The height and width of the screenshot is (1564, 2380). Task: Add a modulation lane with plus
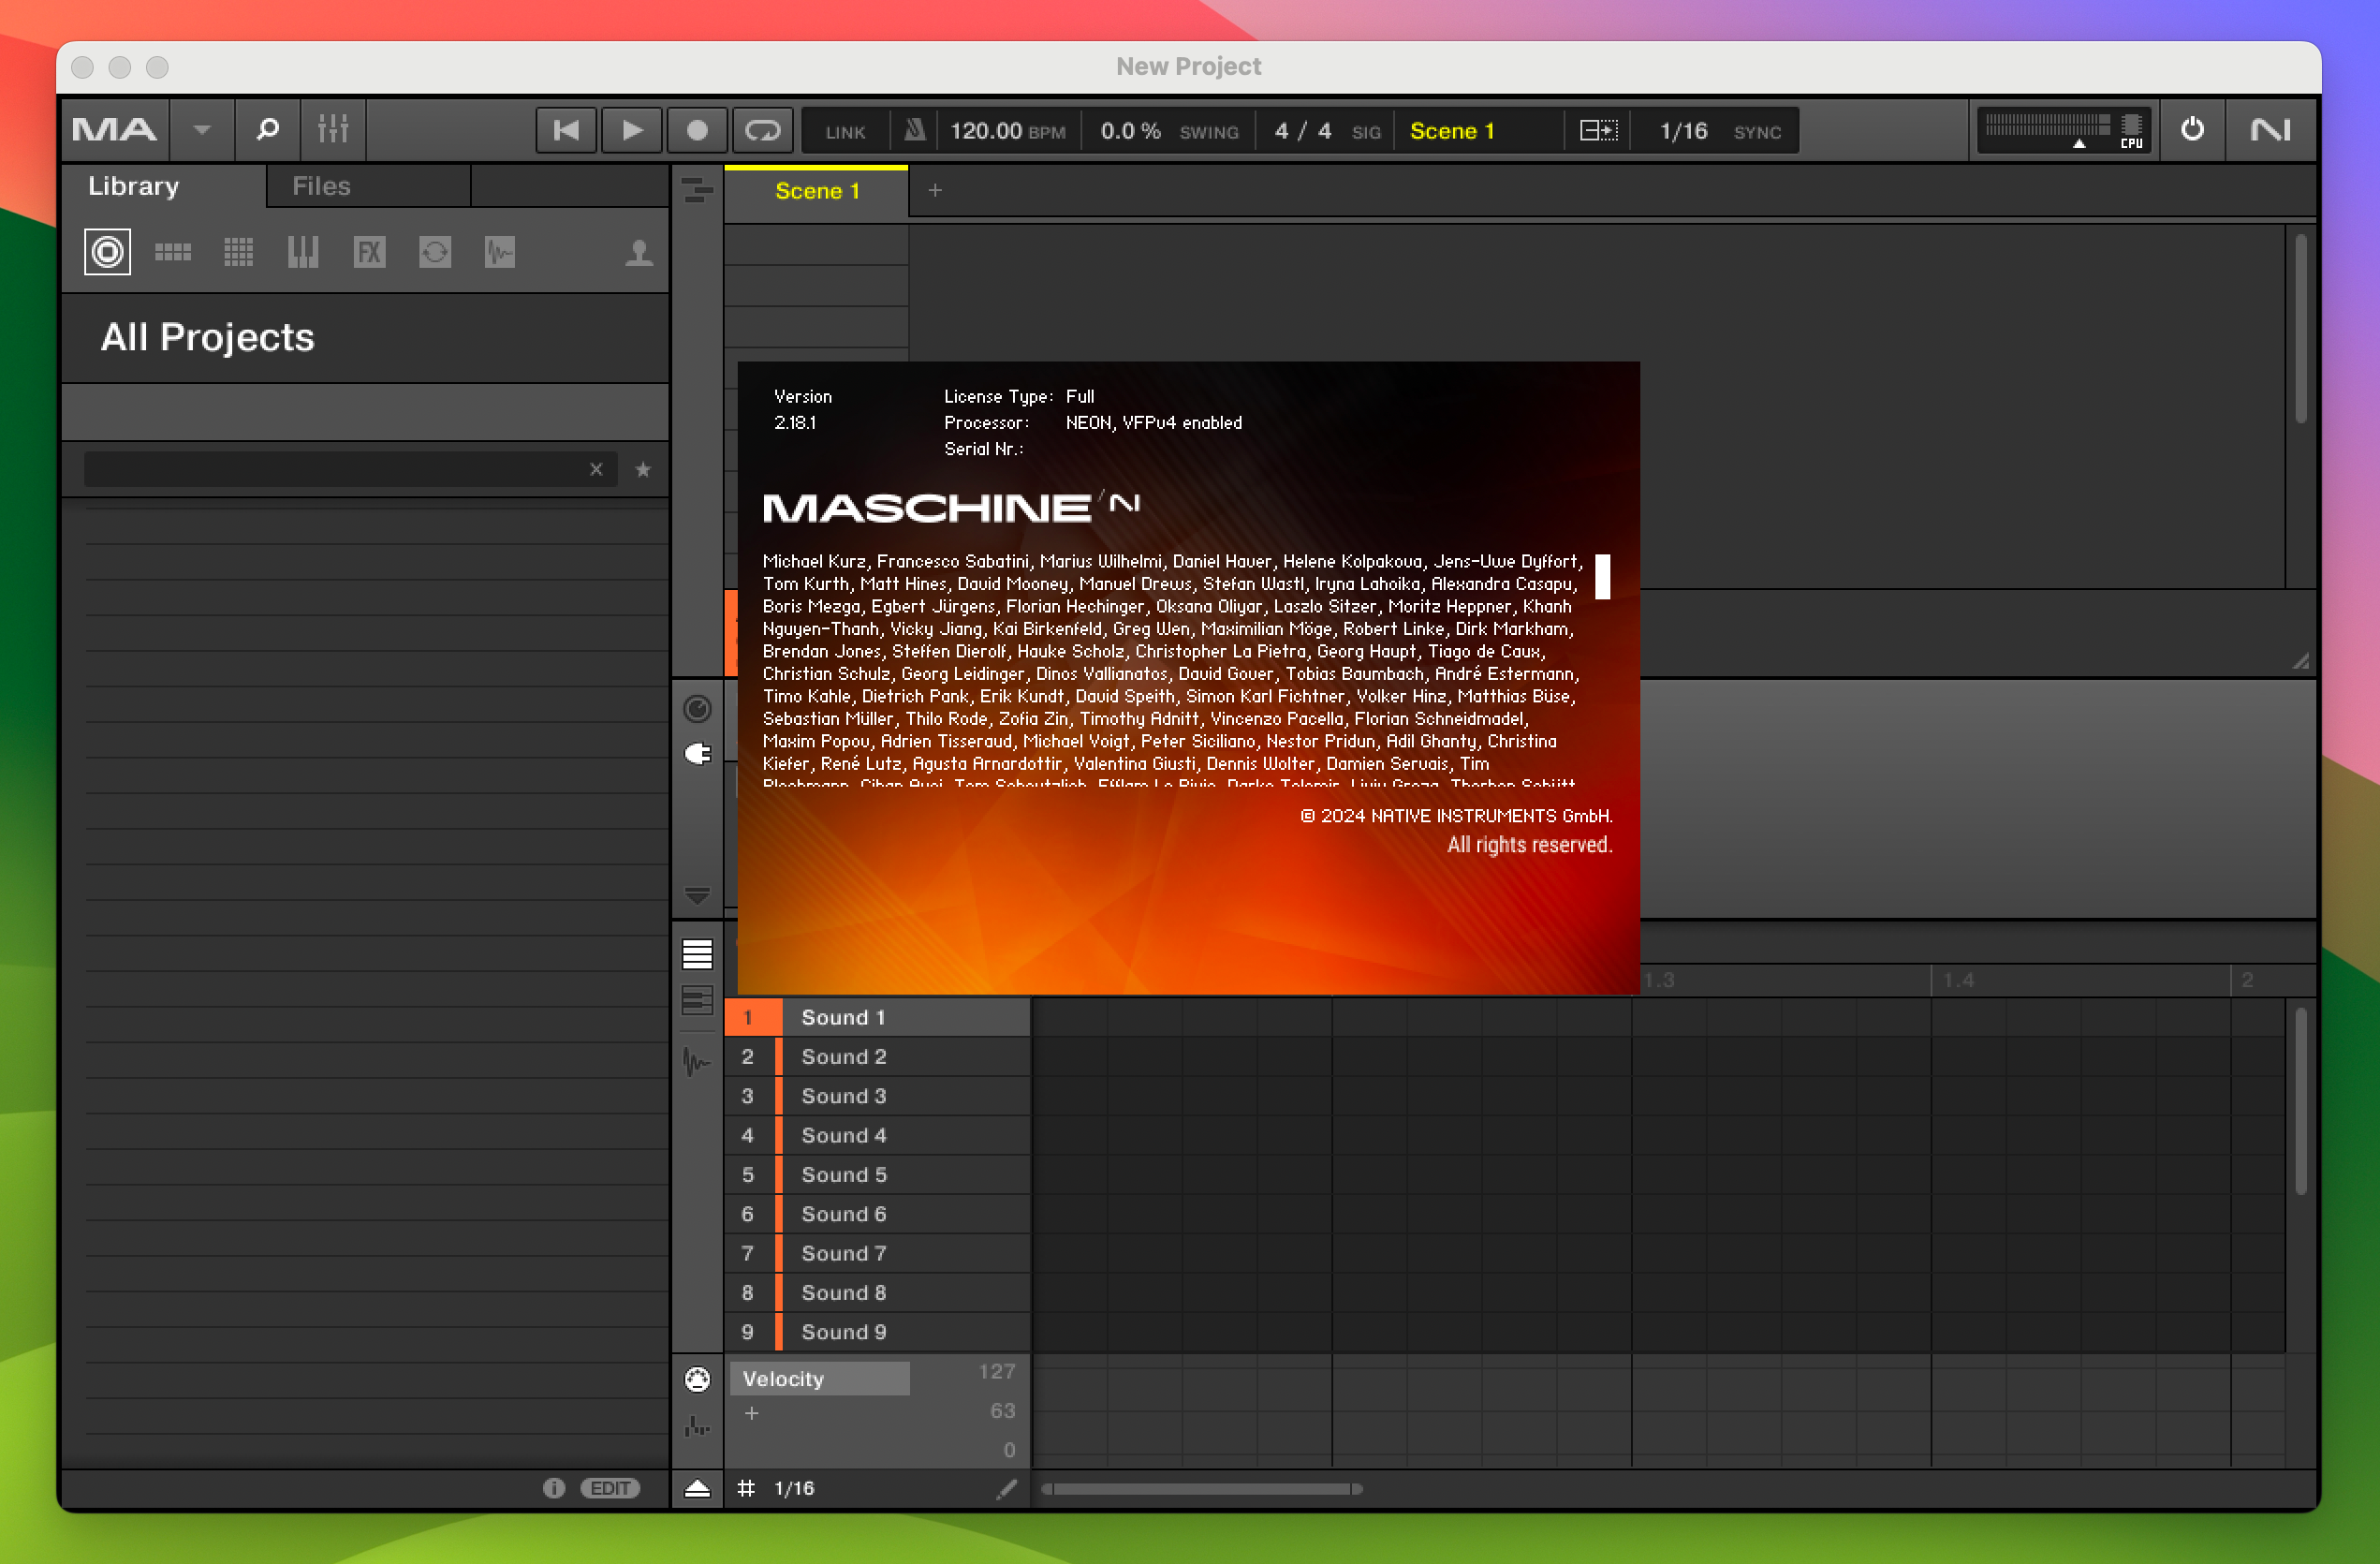coord(752,1413)
